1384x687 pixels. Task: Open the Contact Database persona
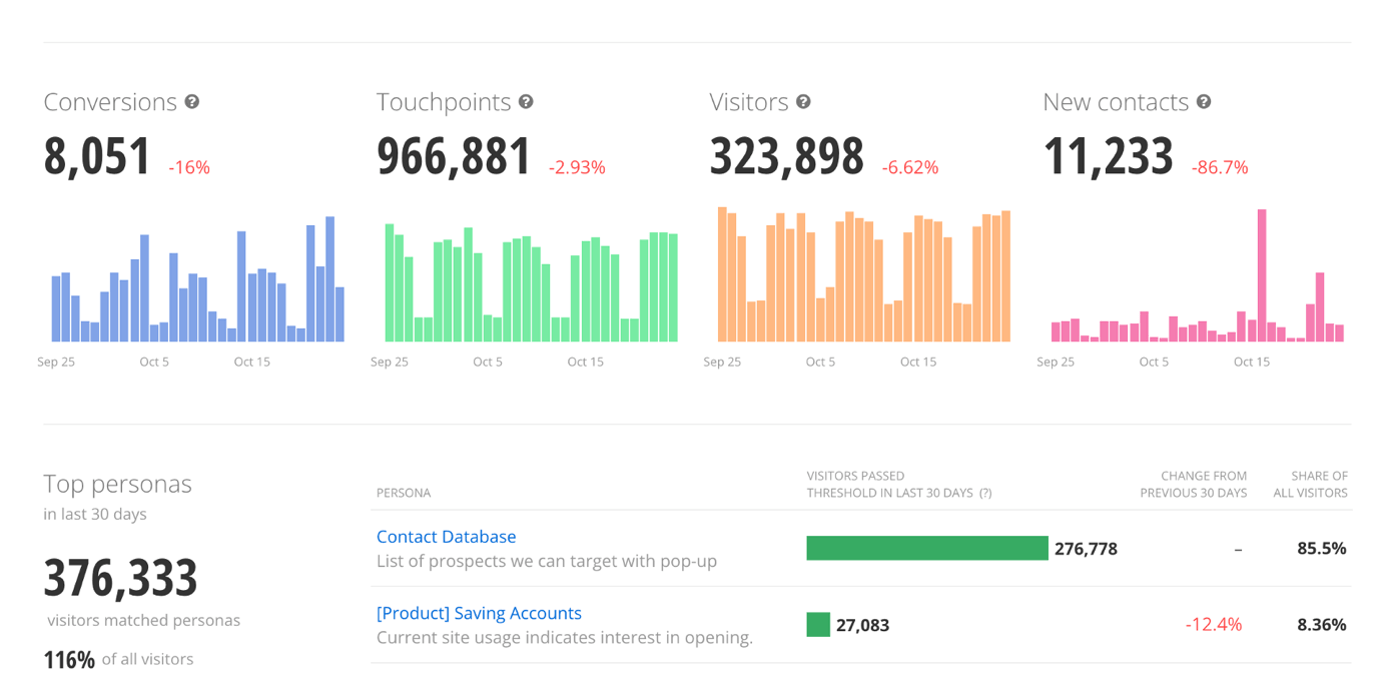click(x=446, y=537)
